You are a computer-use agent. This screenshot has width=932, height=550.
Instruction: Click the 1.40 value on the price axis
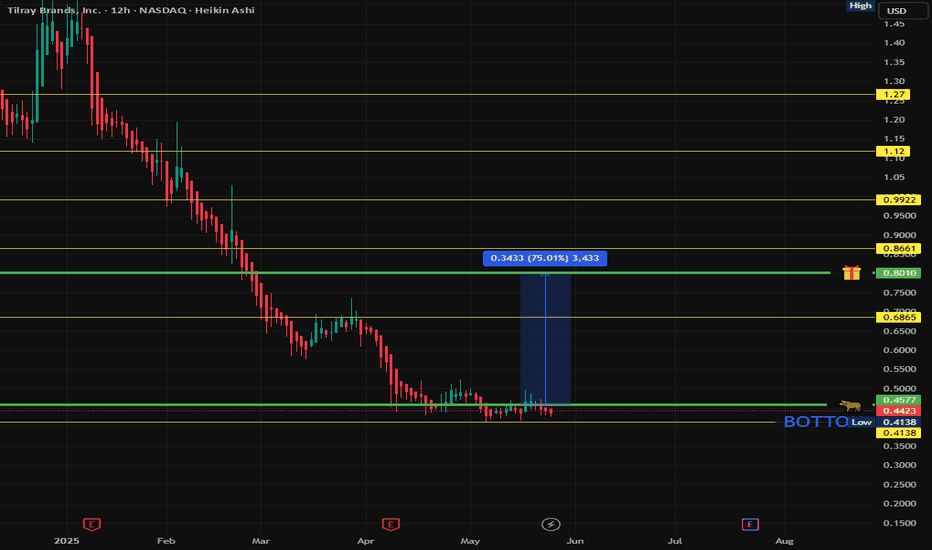(894, 43)
